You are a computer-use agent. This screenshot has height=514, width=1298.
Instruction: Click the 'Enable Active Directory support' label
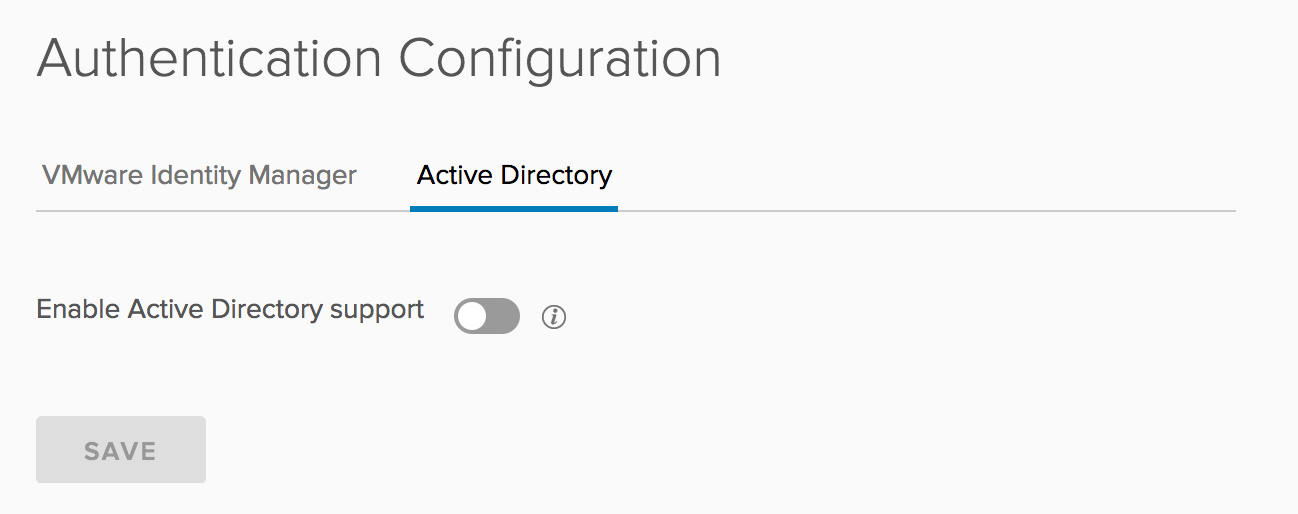click(230, 309)
